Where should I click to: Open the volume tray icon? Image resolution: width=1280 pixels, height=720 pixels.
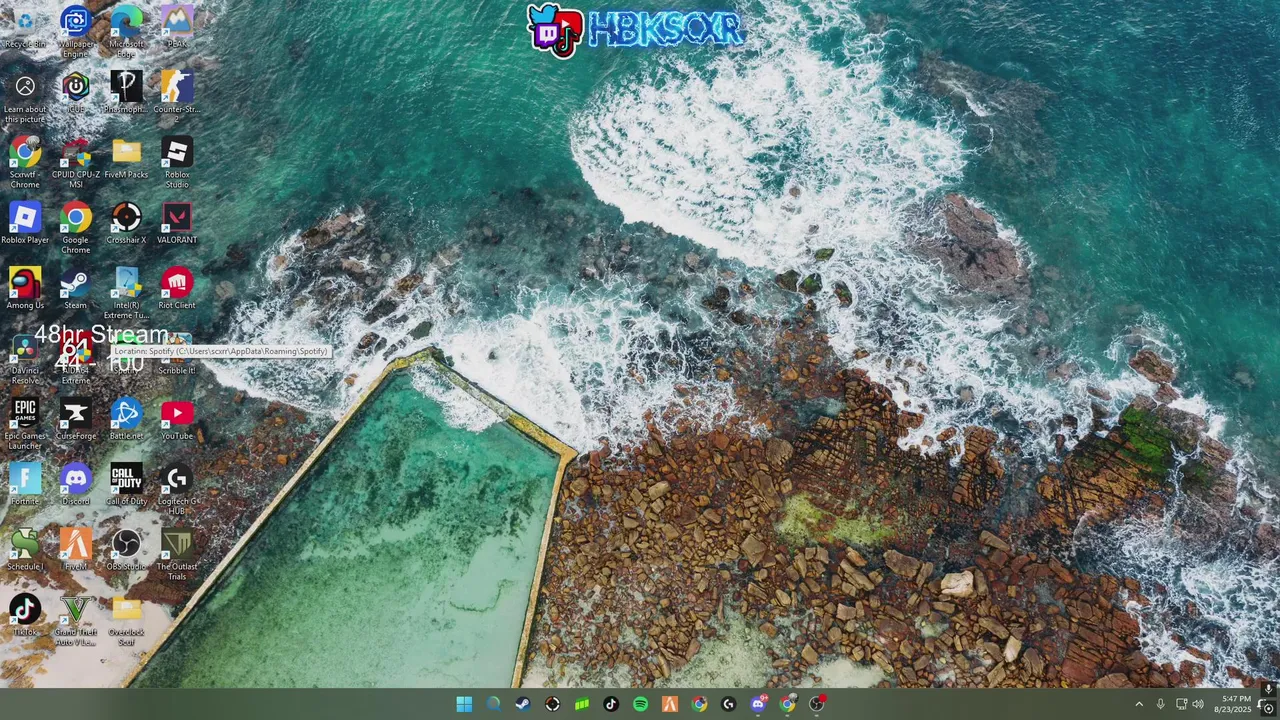point(1198,704)
